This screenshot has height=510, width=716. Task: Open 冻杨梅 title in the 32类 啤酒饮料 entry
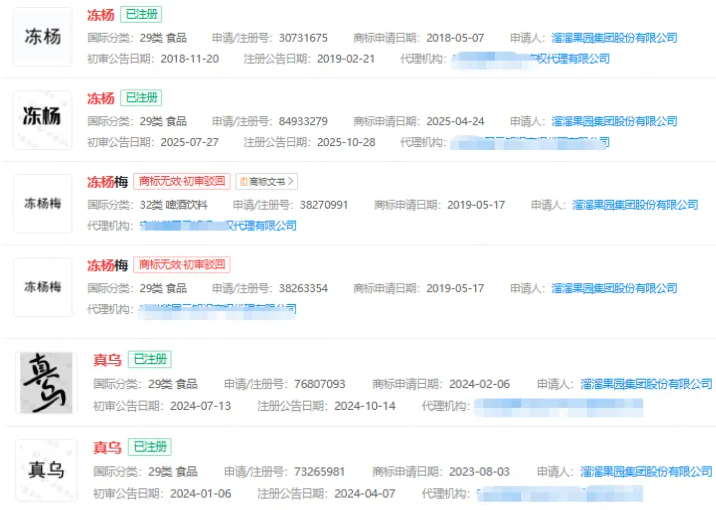tap(107, 182)
